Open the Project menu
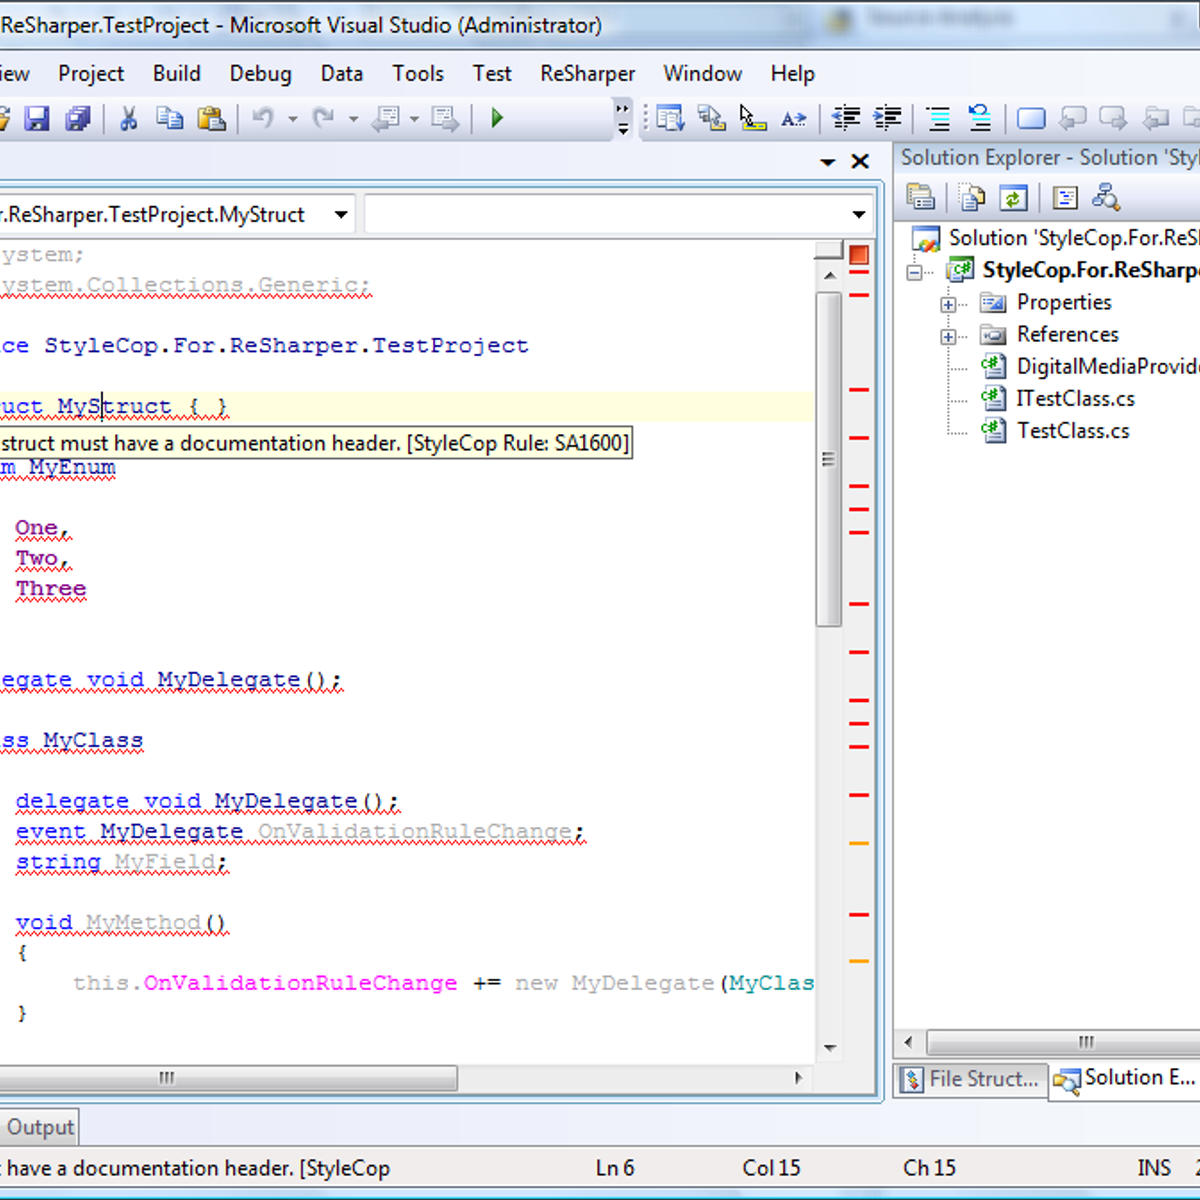Image resolution: width=1200 pixels, height=1200 pixels. pos(91,73)
